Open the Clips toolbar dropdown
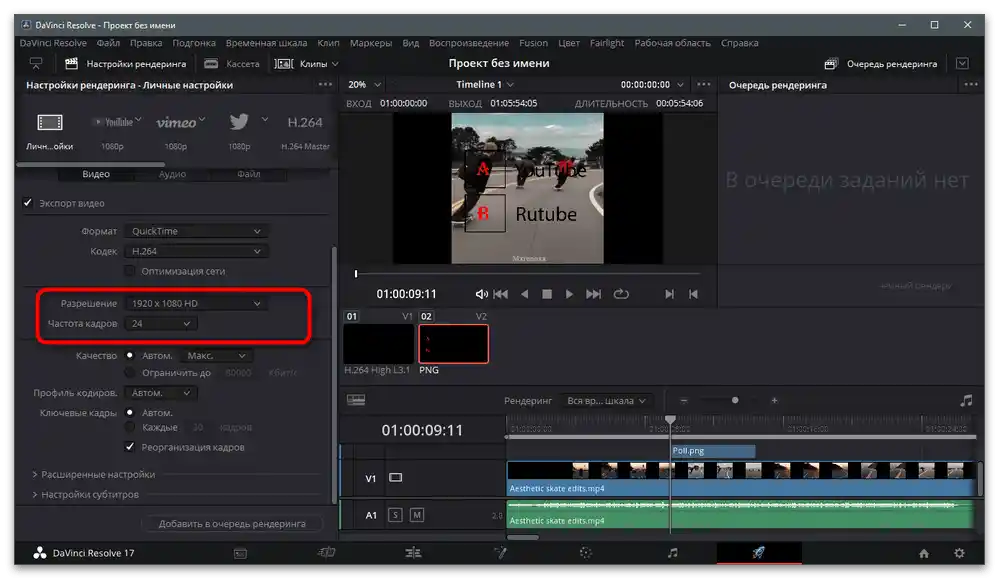Screen dimensions: 999x579 click(x=306, y=64)
